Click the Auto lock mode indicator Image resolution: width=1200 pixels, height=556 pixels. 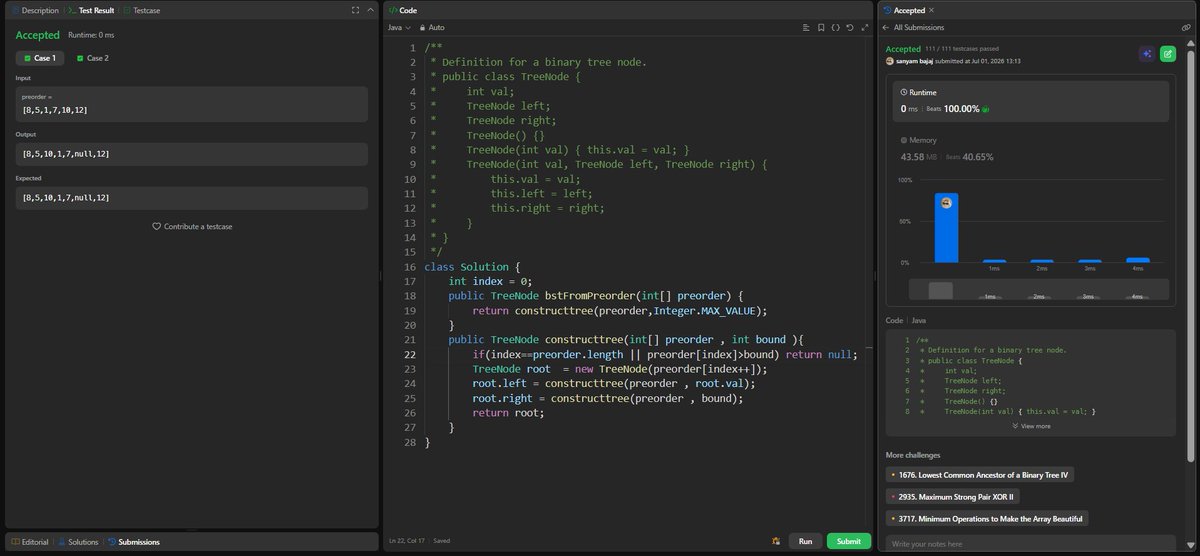(432, 28)
